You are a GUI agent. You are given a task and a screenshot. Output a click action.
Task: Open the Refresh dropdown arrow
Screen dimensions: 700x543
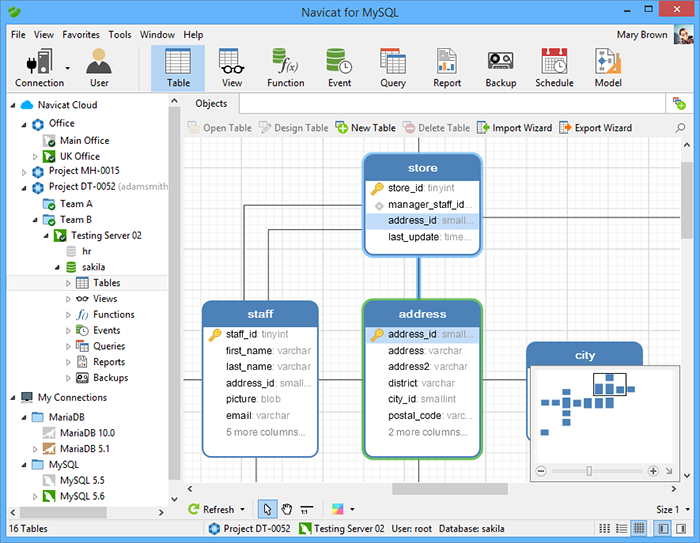tap(242, 509)
